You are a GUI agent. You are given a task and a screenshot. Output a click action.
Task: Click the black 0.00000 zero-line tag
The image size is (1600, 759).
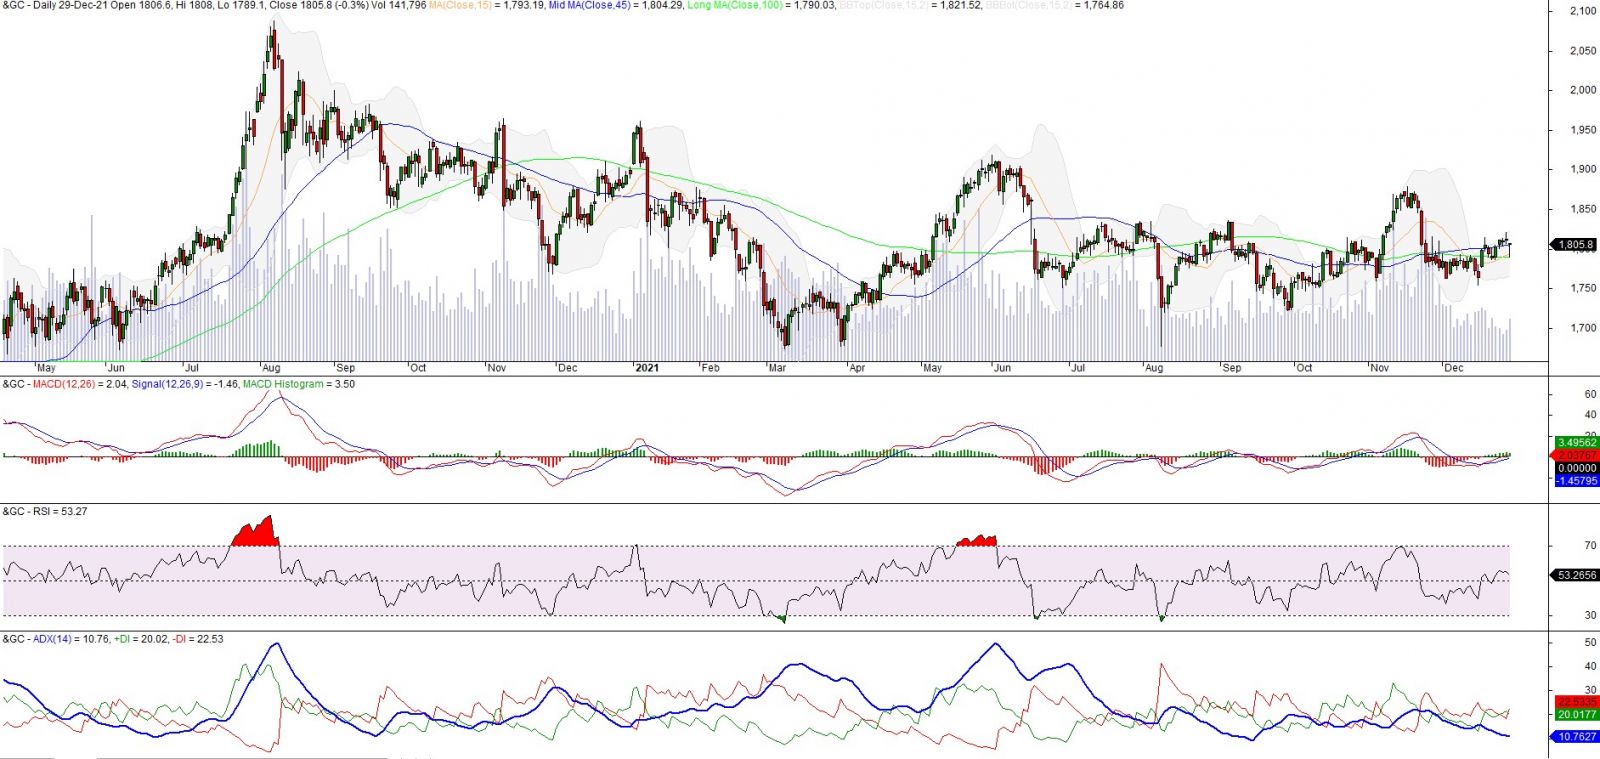pyautogui.click(x=1576, y=468)
